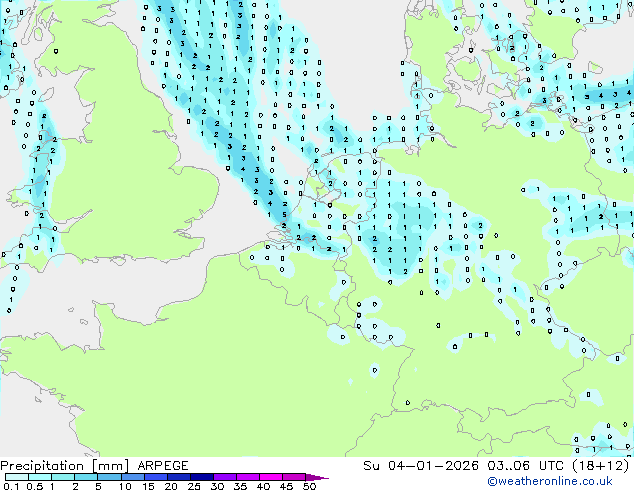
Task: Click the legend value '15'
Action: click(148, 486)
